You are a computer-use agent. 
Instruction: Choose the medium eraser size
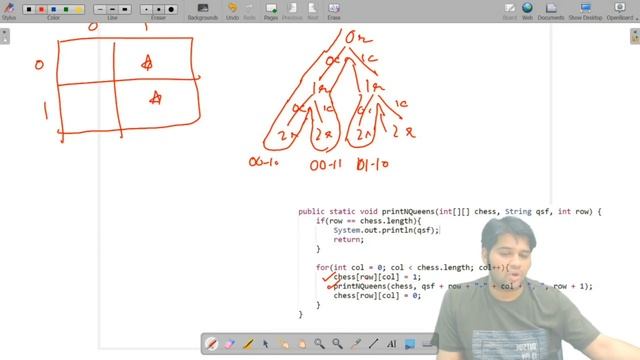tap(159, 9)
